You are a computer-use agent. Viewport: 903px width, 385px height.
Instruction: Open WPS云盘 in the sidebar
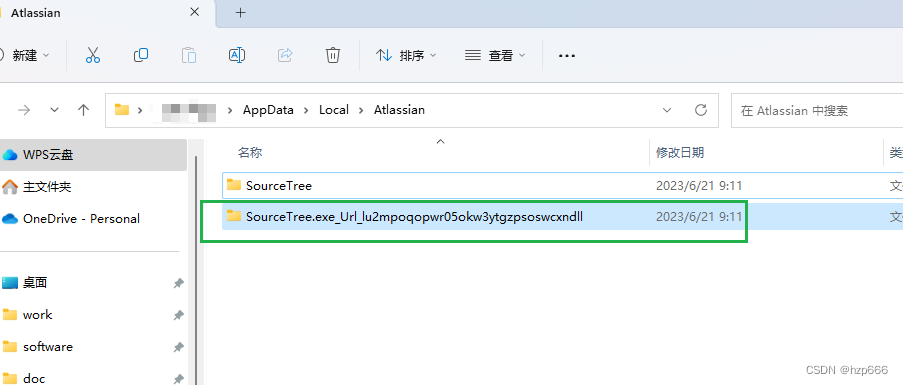pos(93,155)
